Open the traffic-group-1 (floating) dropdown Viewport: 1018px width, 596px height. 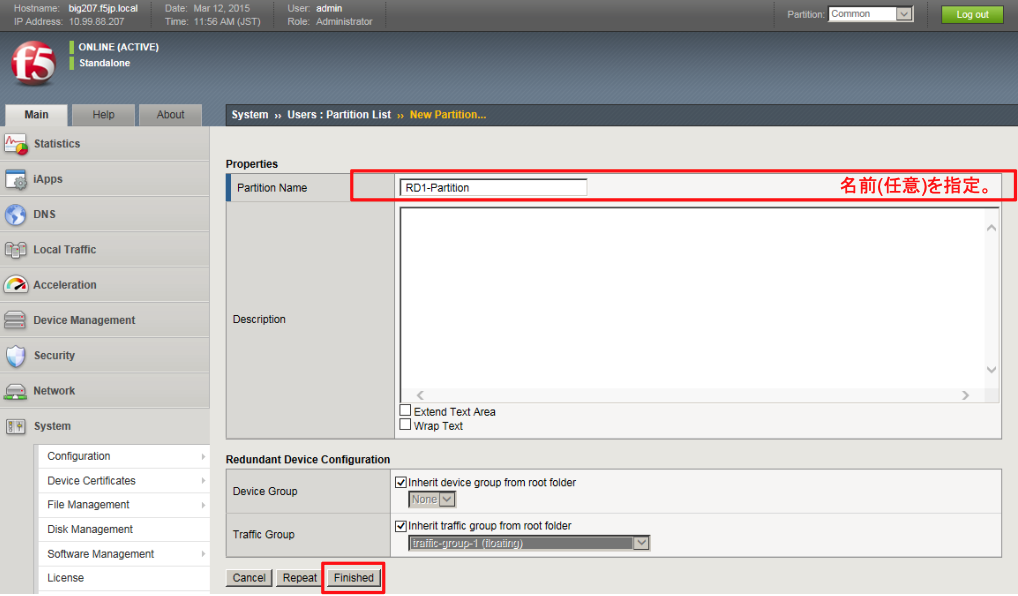point(528,543)
